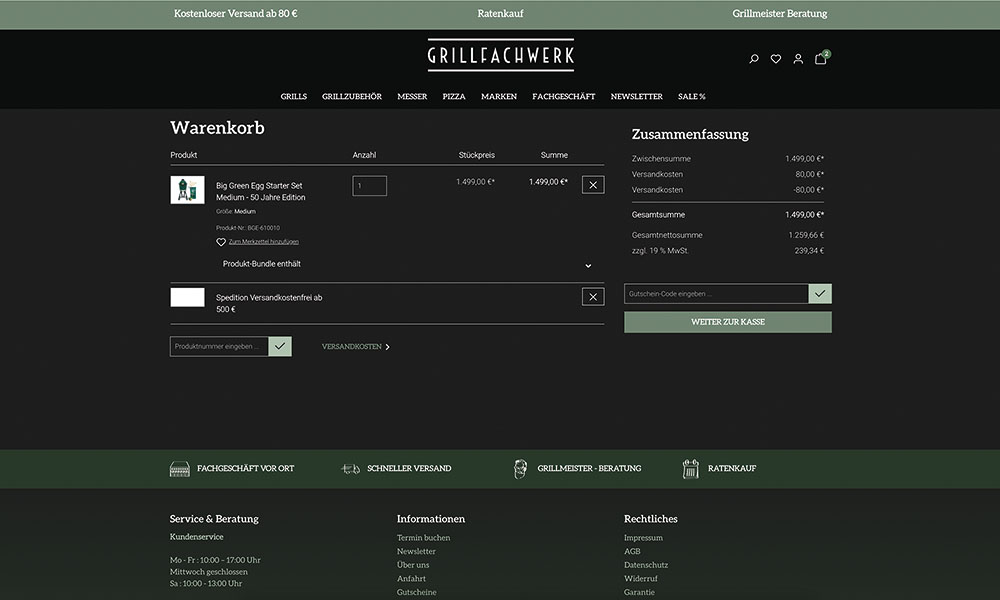1000x600 pixels.
Task: Click the Schneller Versand truck icon
Action: click(351, 469)
